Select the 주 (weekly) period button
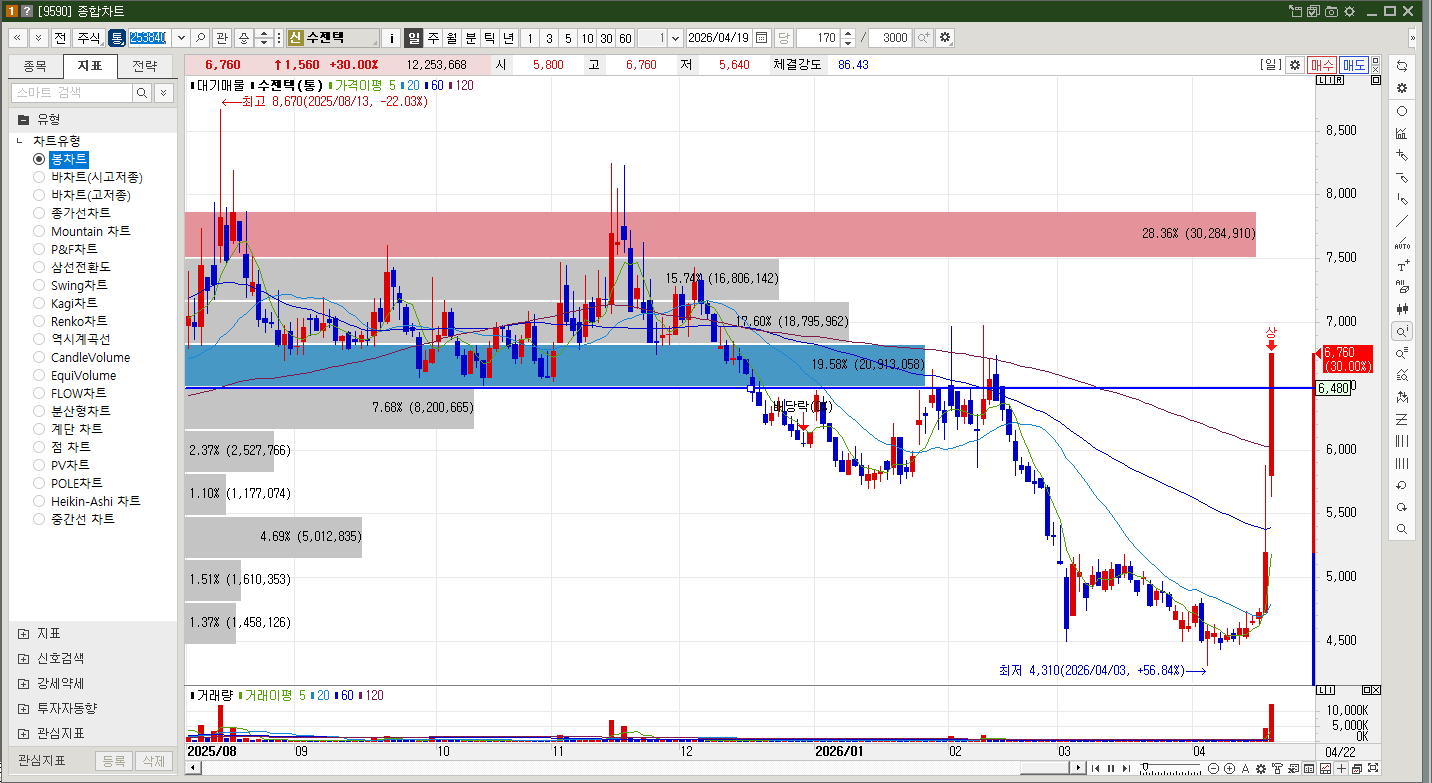 pos(433,38)
